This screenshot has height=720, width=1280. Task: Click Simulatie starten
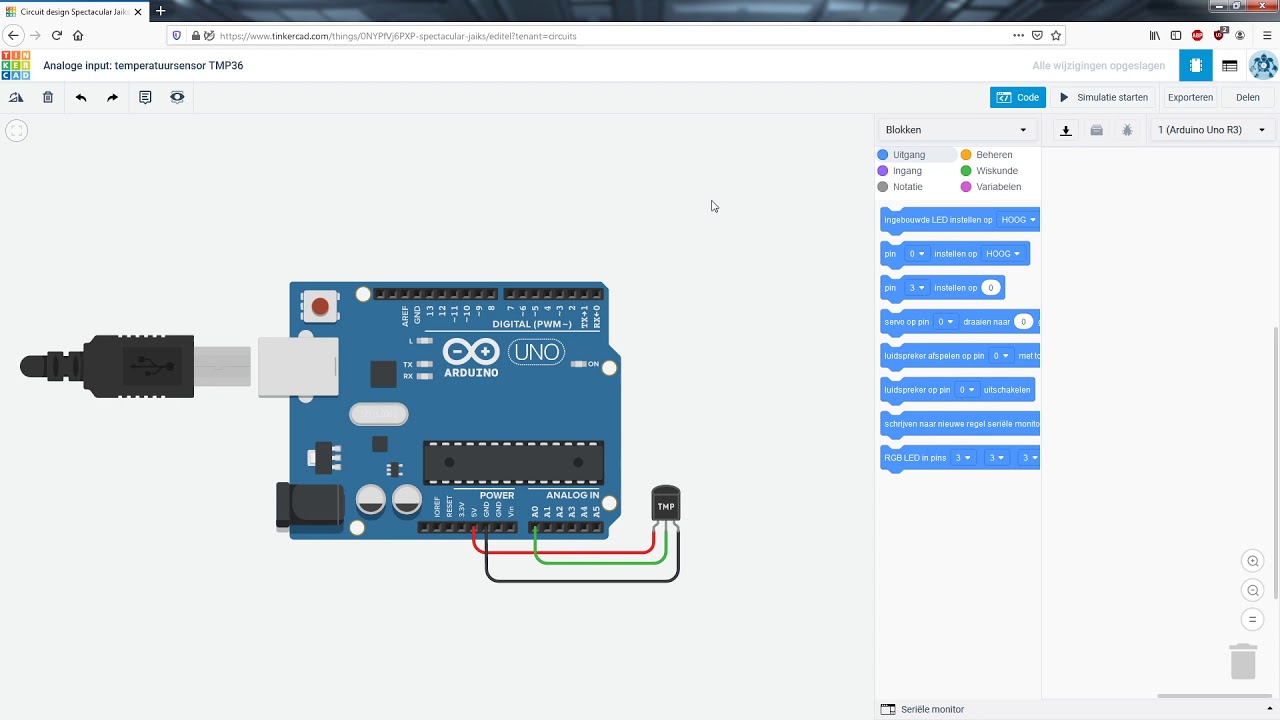(1104, 97)
